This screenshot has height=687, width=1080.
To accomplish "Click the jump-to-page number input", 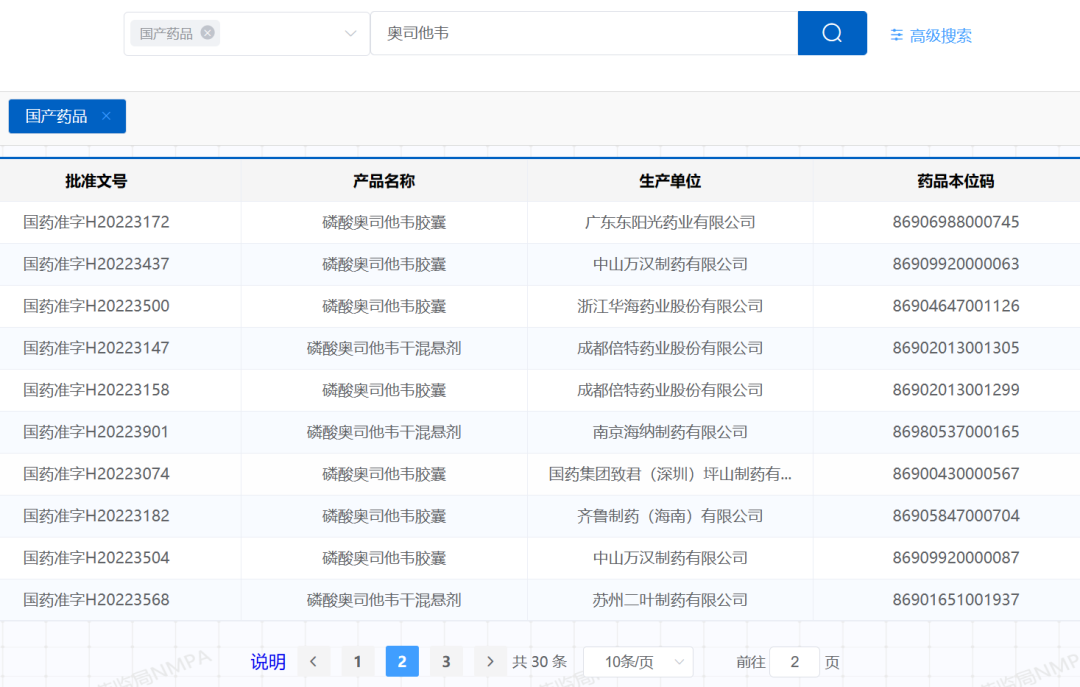I will point(795,661).
